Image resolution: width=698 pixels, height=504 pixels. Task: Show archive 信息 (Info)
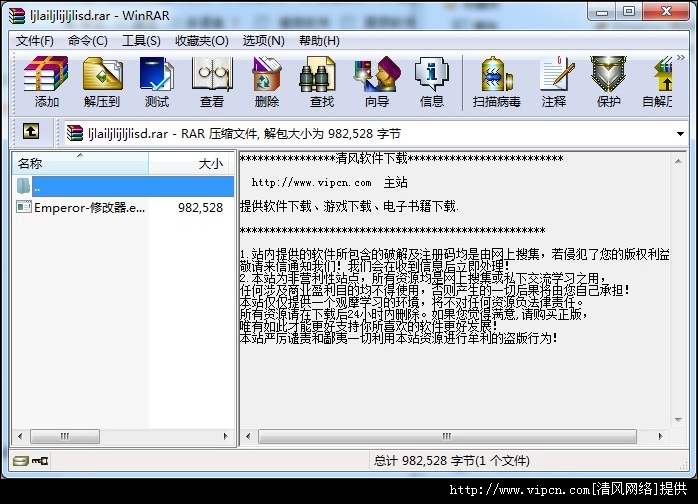[x=432, y=81]
